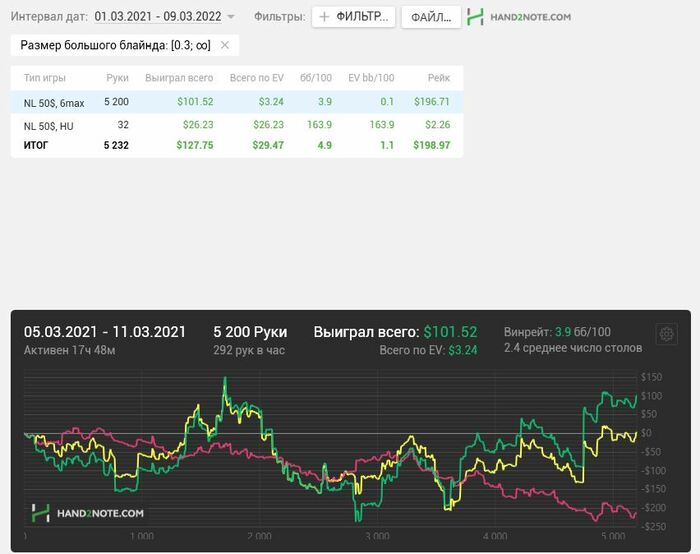Sort by EV bb/100 column header
This screenshot has width=700, height=554.
(371, 78)
